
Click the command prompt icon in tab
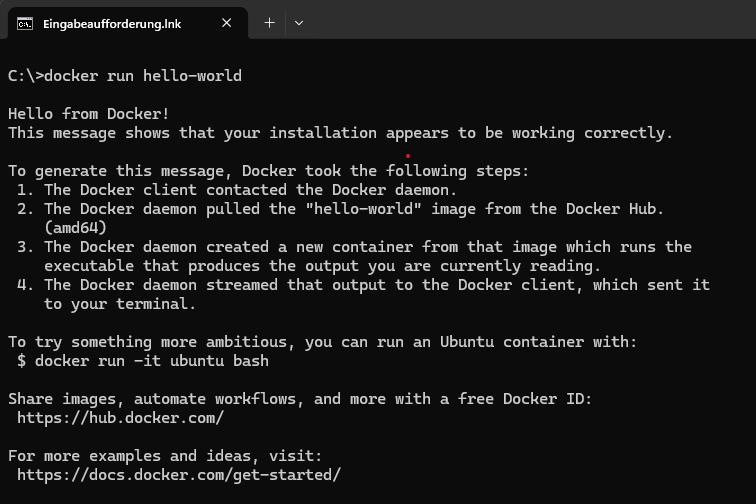25,24
